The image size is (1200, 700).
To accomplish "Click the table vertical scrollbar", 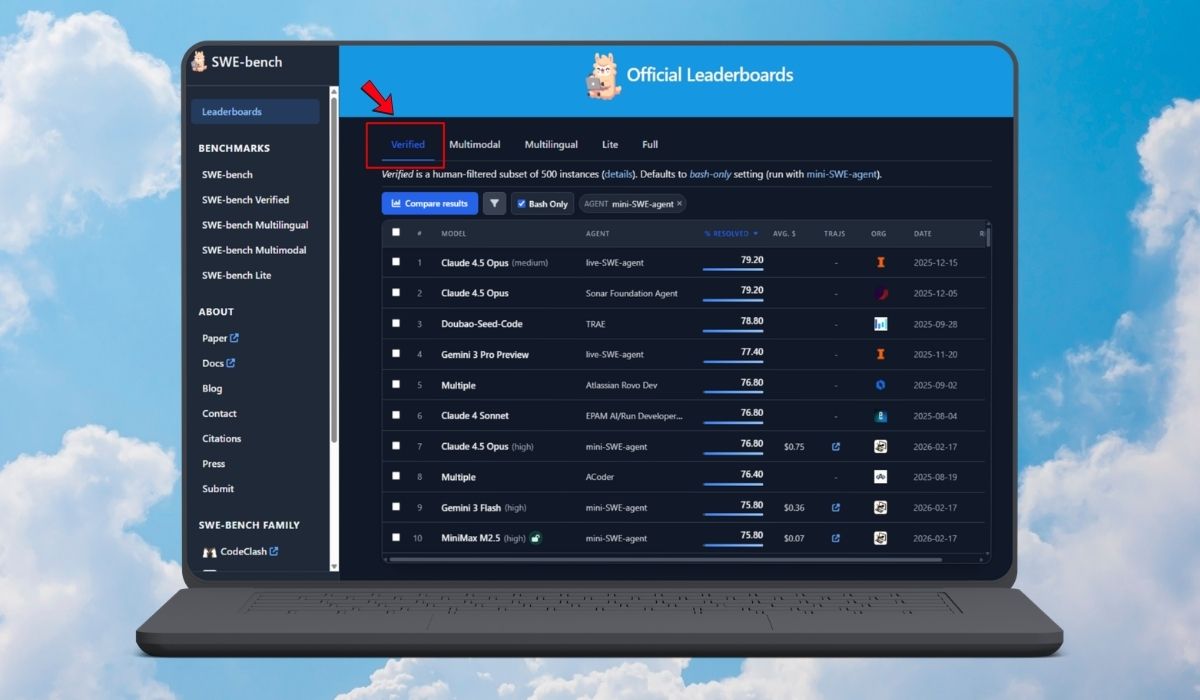I will (989, 236).
